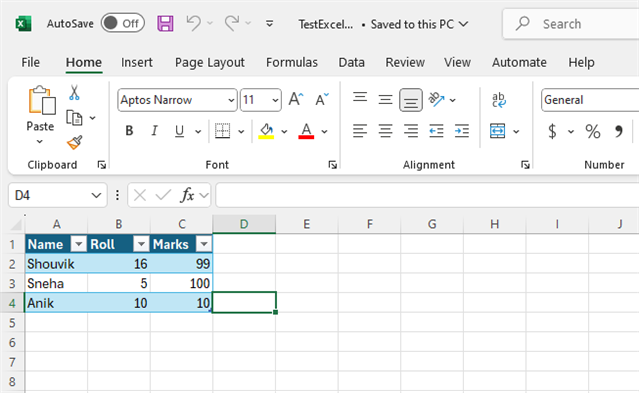Image resolution: width=639 pixels, height=393 pixels.
Task: Open Aptos Narrow font dropdown
Action: (x=231, y=100)
